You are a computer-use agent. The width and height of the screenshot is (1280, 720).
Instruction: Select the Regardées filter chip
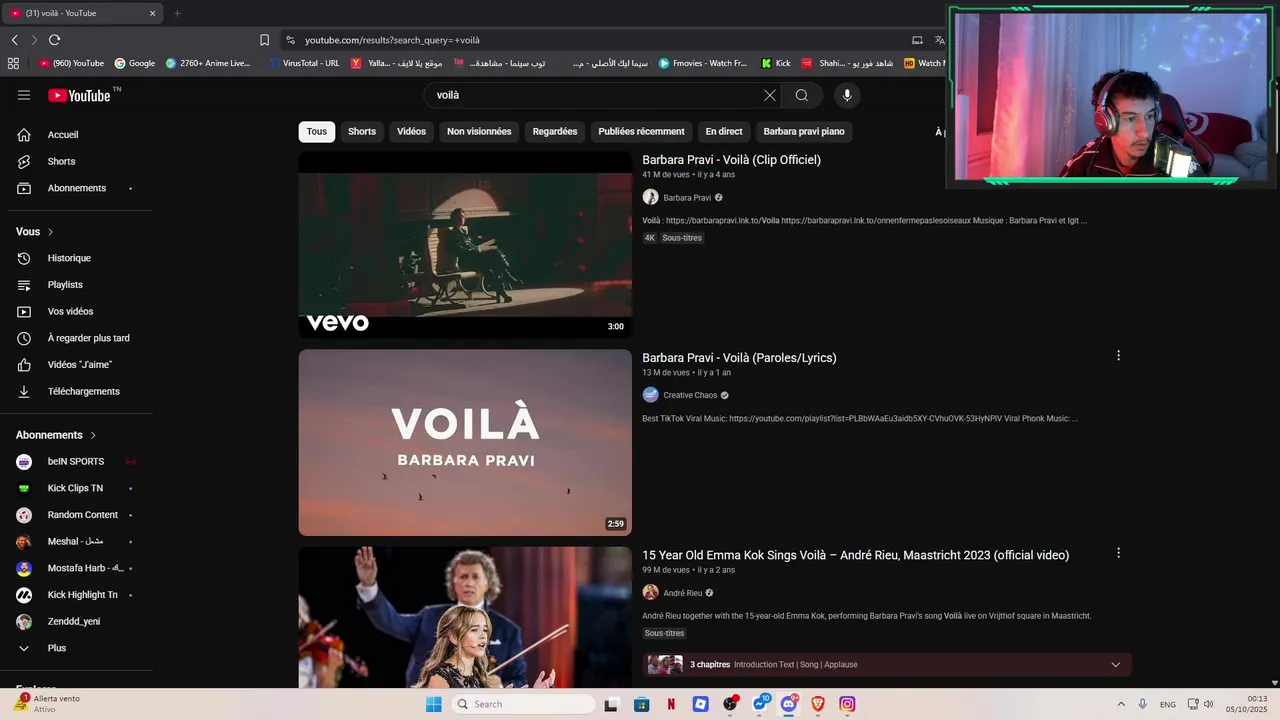click(x=555, y=131)
